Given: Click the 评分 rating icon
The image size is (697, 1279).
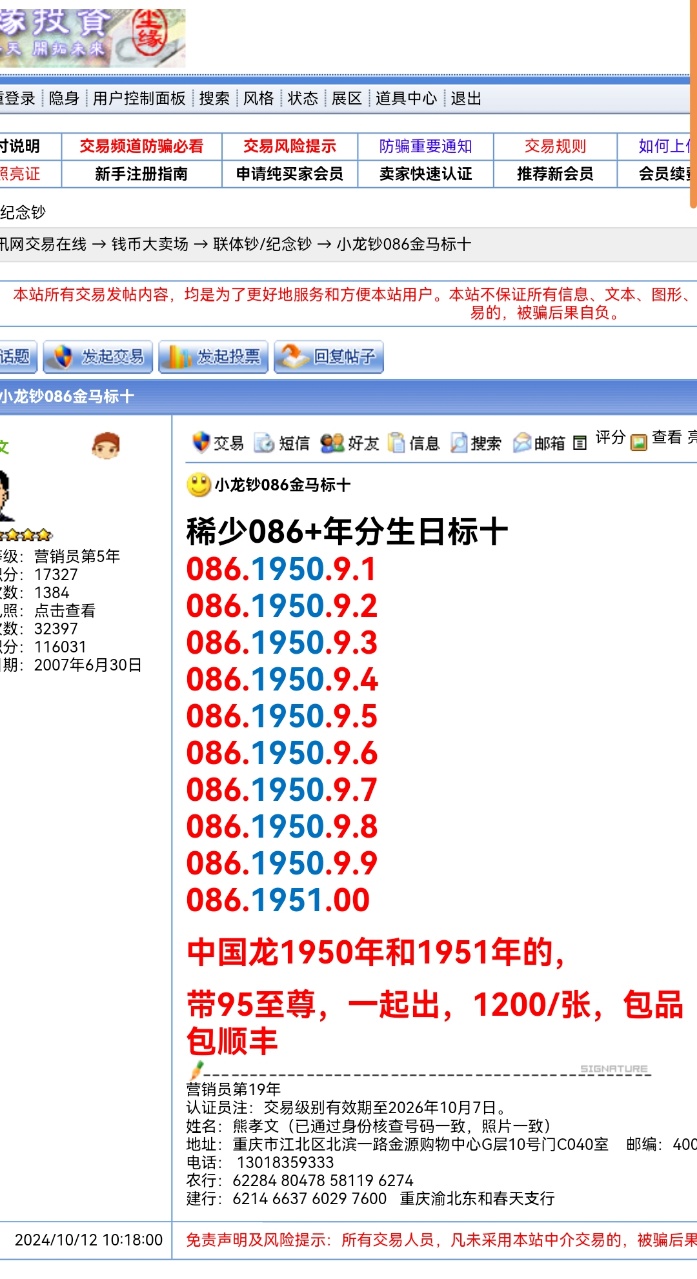Looking at the screenshot, I should click(580, 442).
